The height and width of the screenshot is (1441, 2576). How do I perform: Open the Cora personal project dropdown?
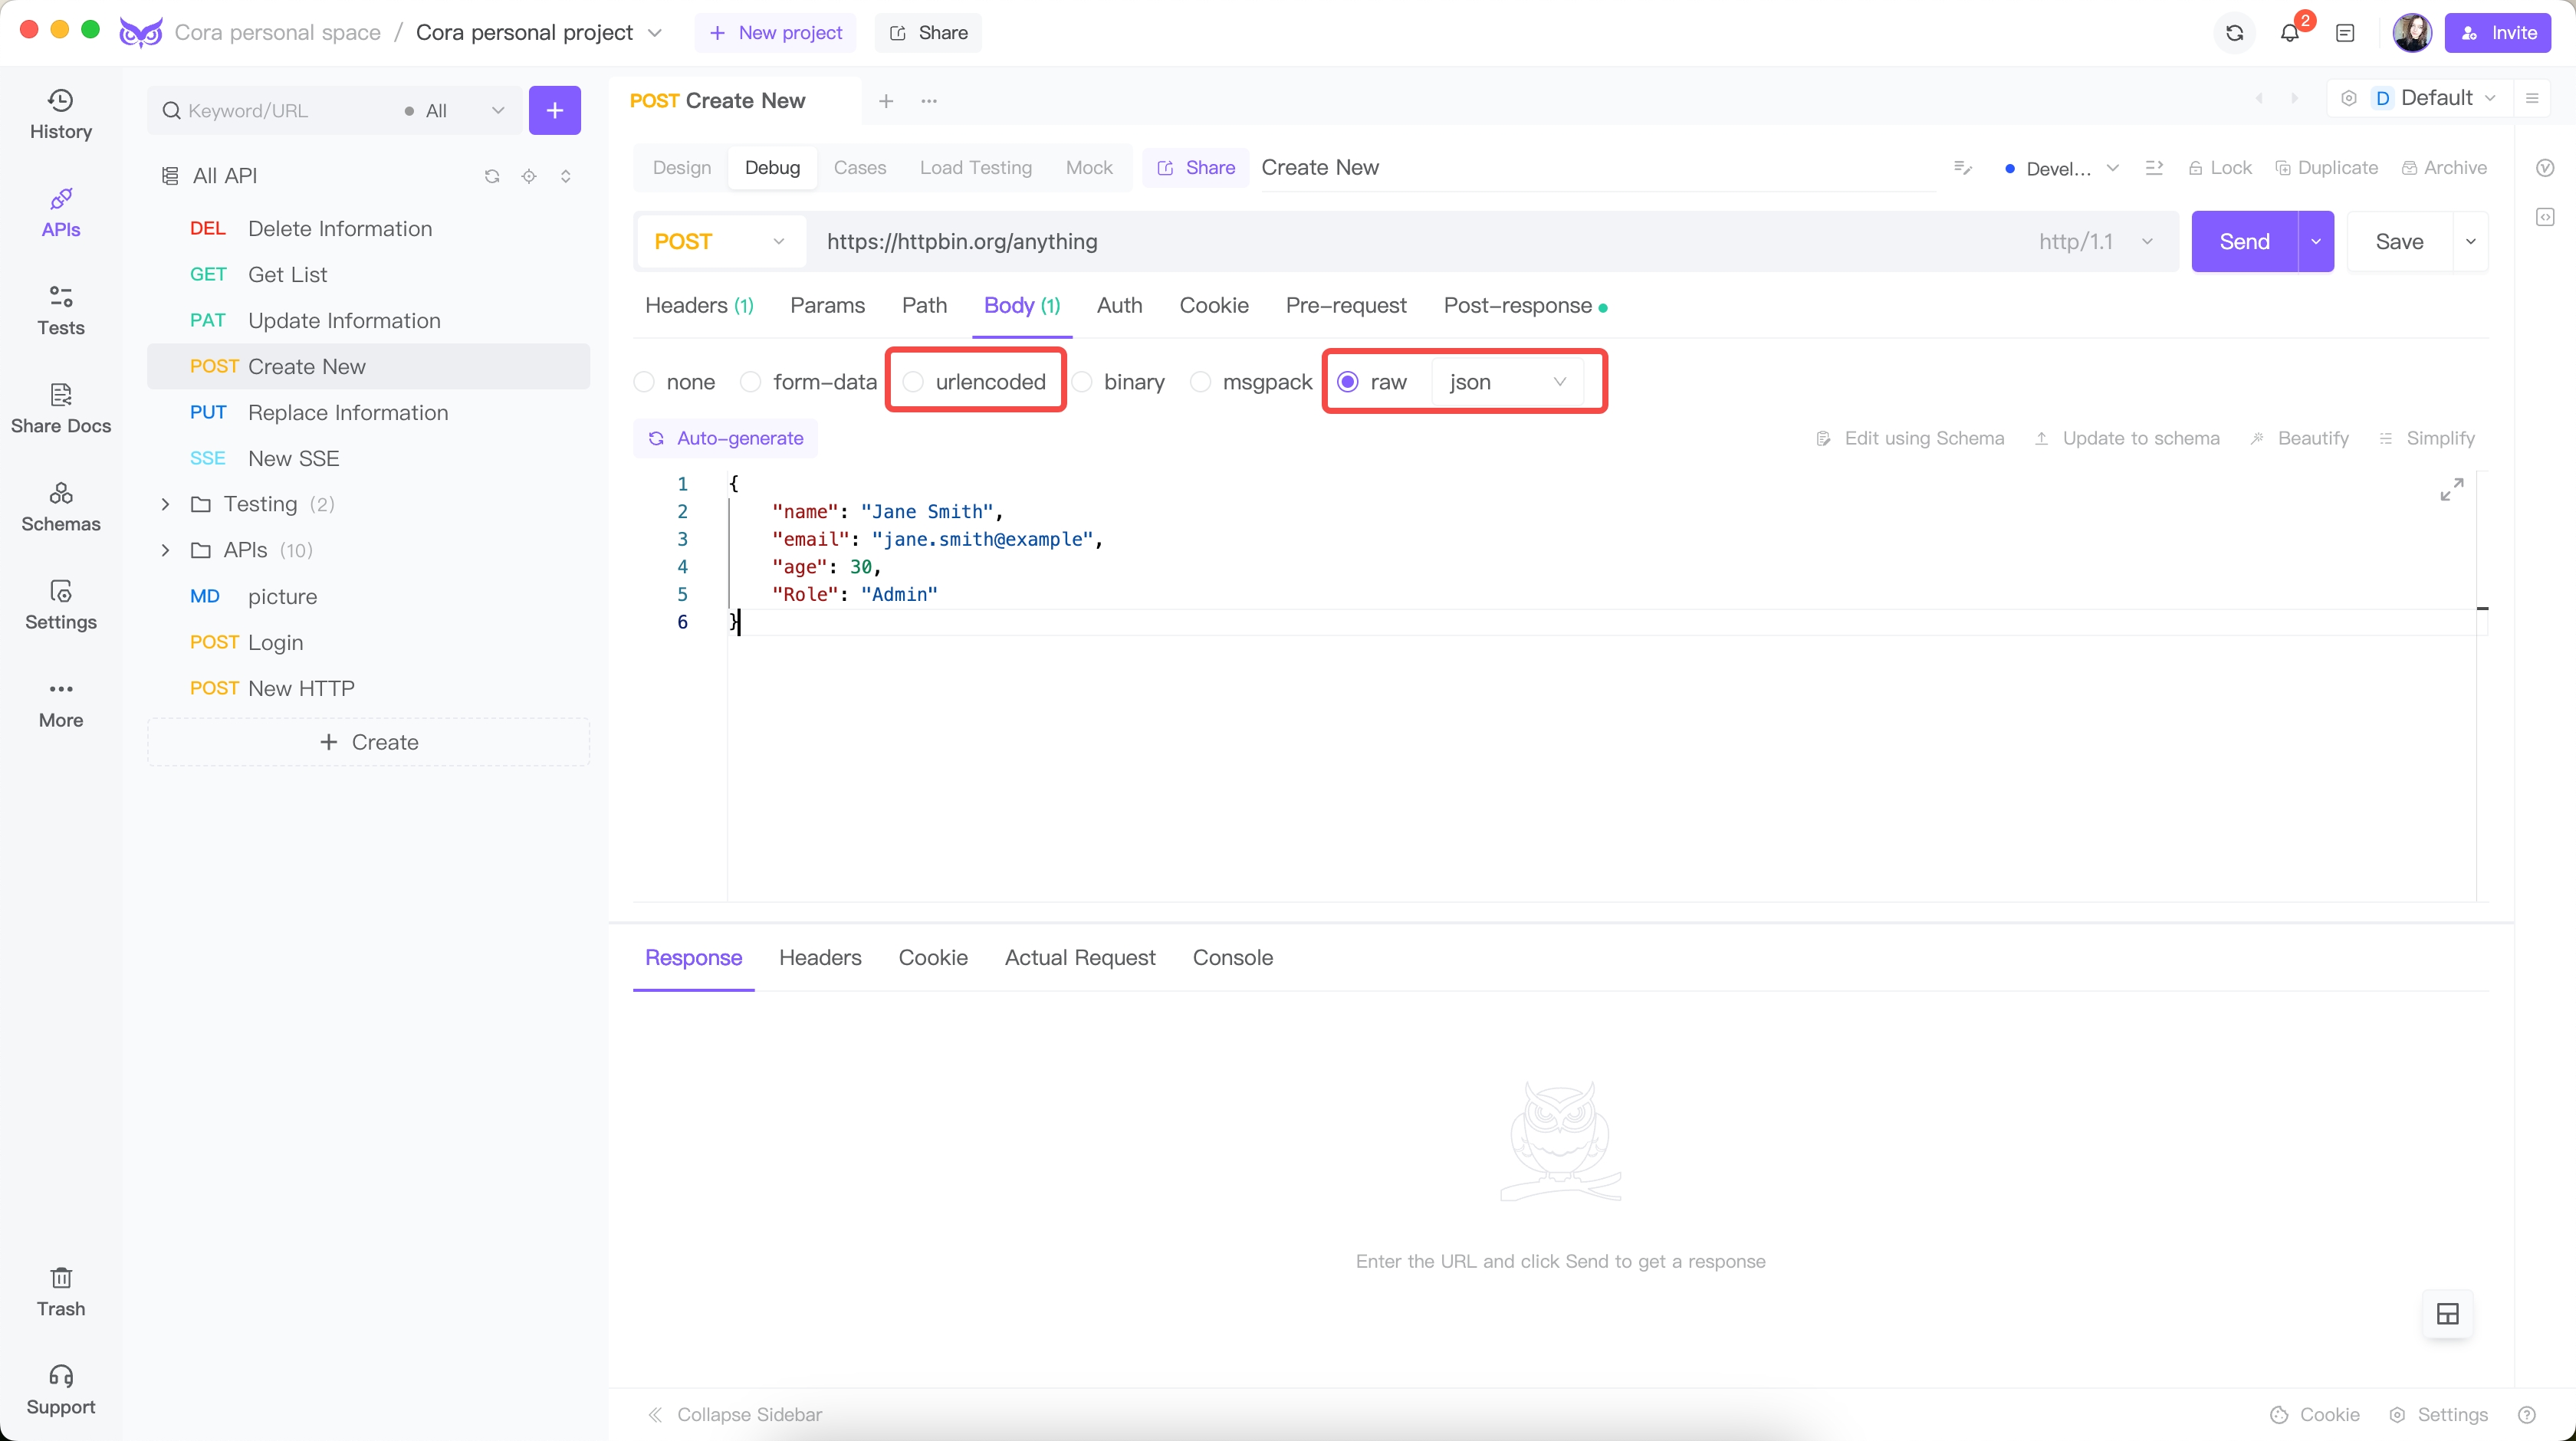click(539, 33)
